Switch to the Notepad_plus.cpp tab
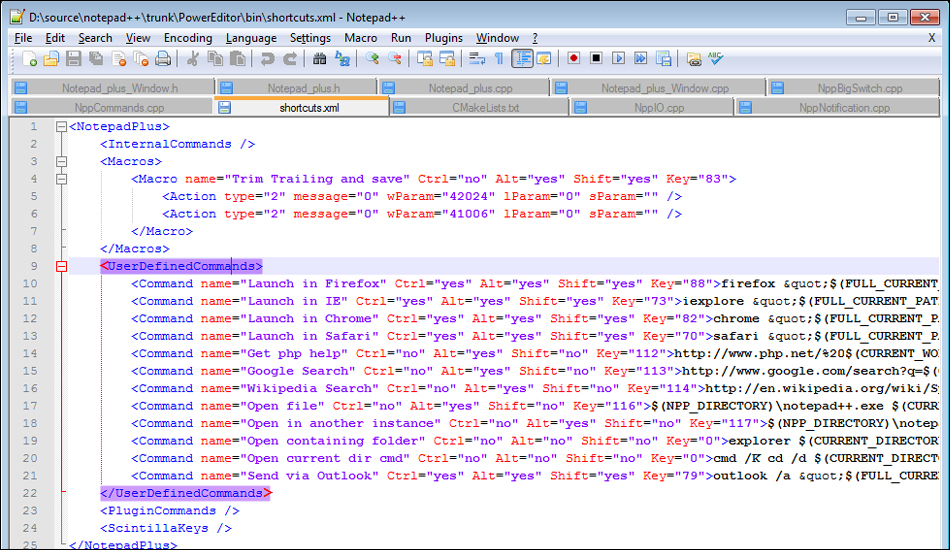 tap(463, 88)
